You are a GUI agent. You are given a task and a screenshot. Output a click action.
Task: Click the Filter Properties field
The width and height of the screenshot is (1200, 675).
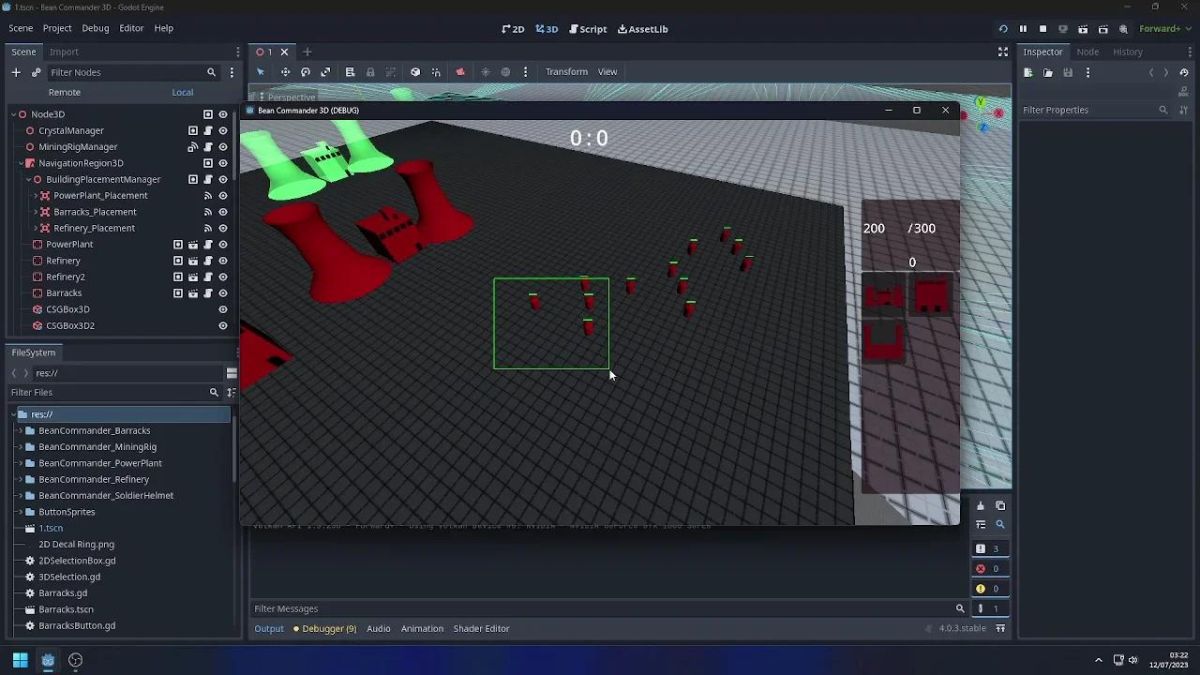click(x=1096, y=110)
